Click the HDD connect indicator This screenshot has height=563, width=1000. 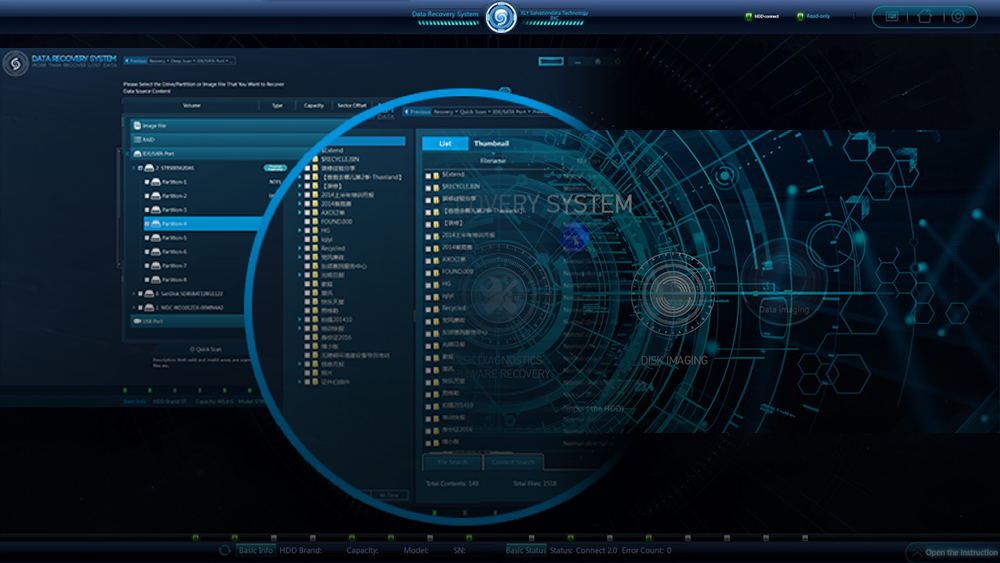761,16
